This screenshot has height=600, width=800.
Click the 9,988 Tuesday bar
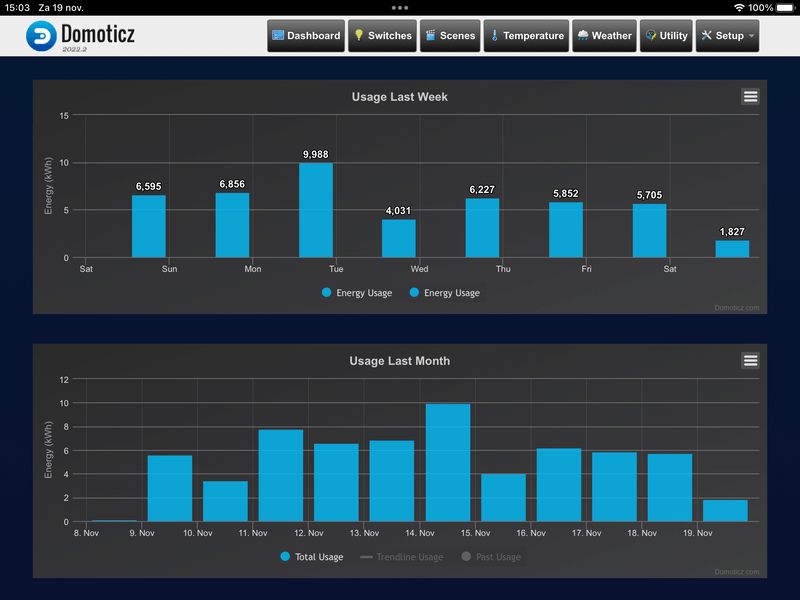pos(316,210)
